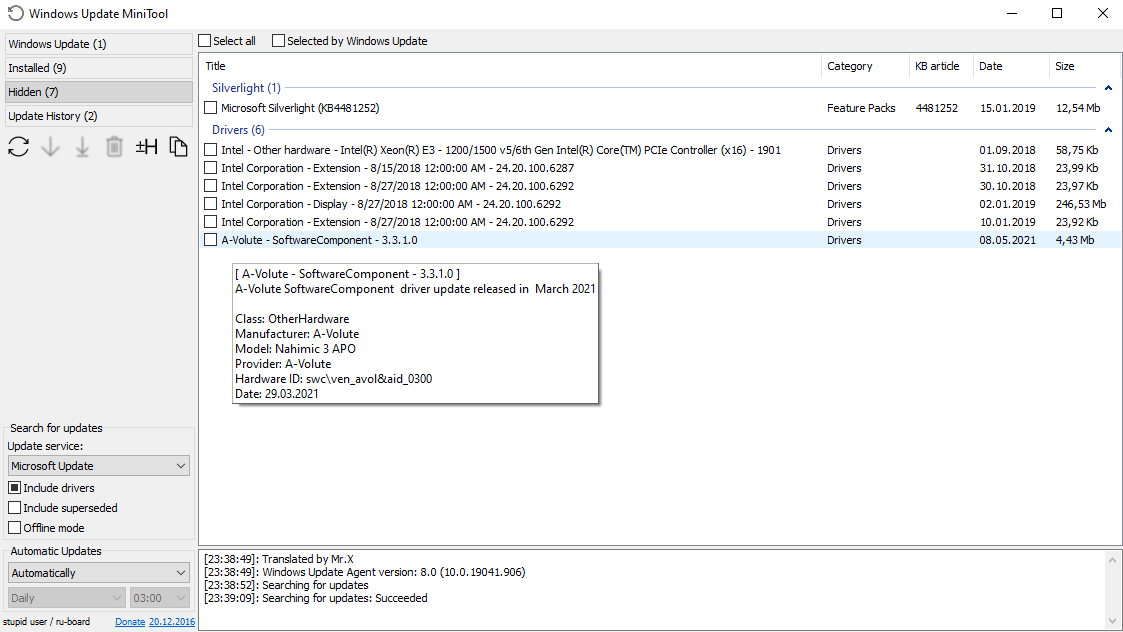Screen dimensions: 1123x632
Task: Click the ±H hide/unhide updates icon
Action: 146,147
